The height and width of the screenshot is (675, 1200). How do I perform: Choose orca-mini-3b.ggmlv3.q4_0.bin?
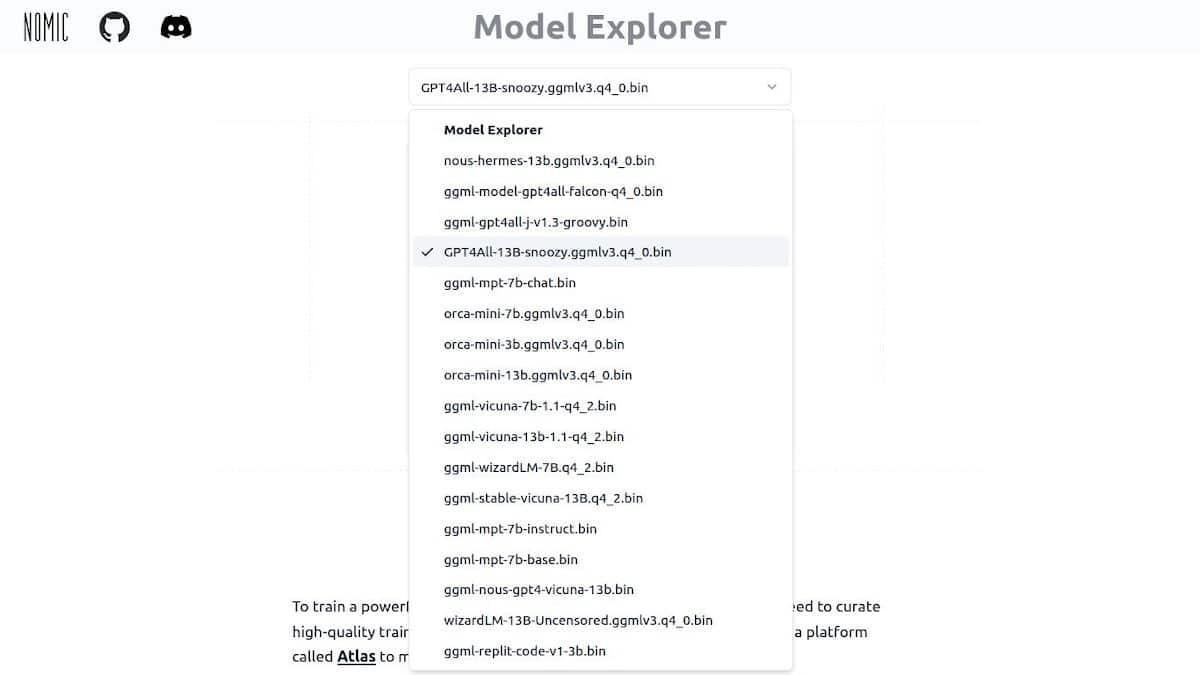534,344
